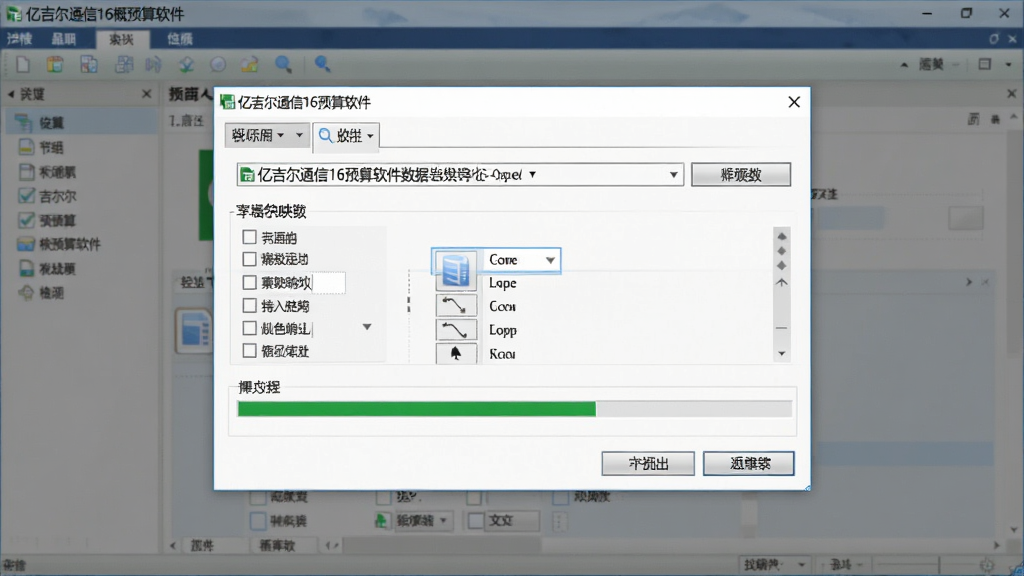Image resolution: width=1024 pixels, height=576 pixels.
Task: Collapse the left panel using its header triangle
Action: click(10, 94)
